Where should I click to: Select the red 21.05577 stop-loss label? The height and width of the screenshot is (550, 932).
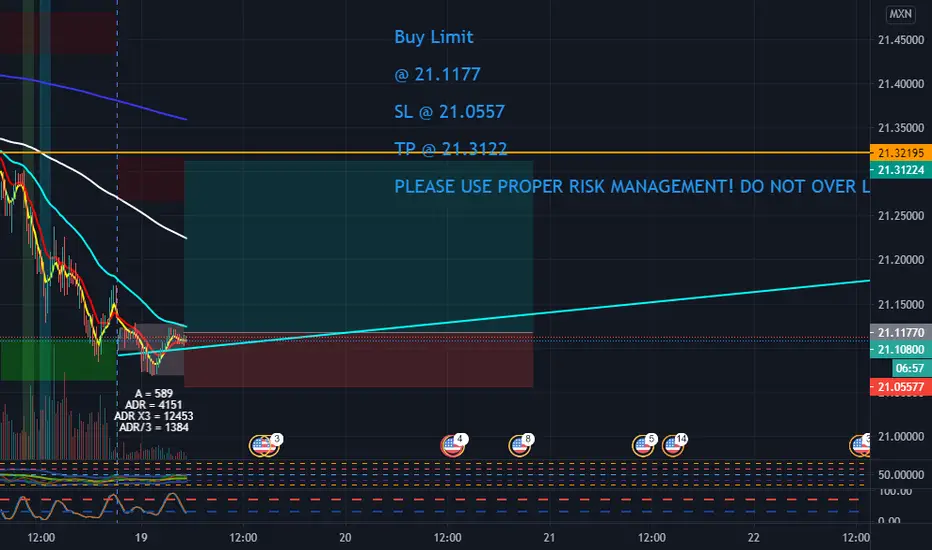(x=900, y=387)
